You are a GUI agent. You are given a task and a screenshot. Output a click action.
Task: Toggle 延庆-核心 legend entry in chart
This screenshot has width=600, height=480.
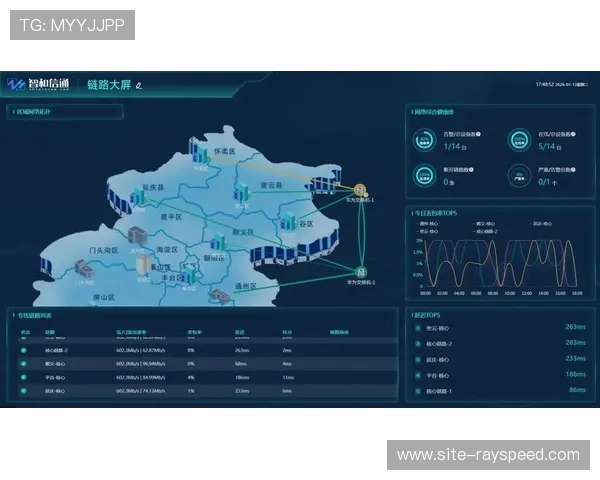[540, 224]
